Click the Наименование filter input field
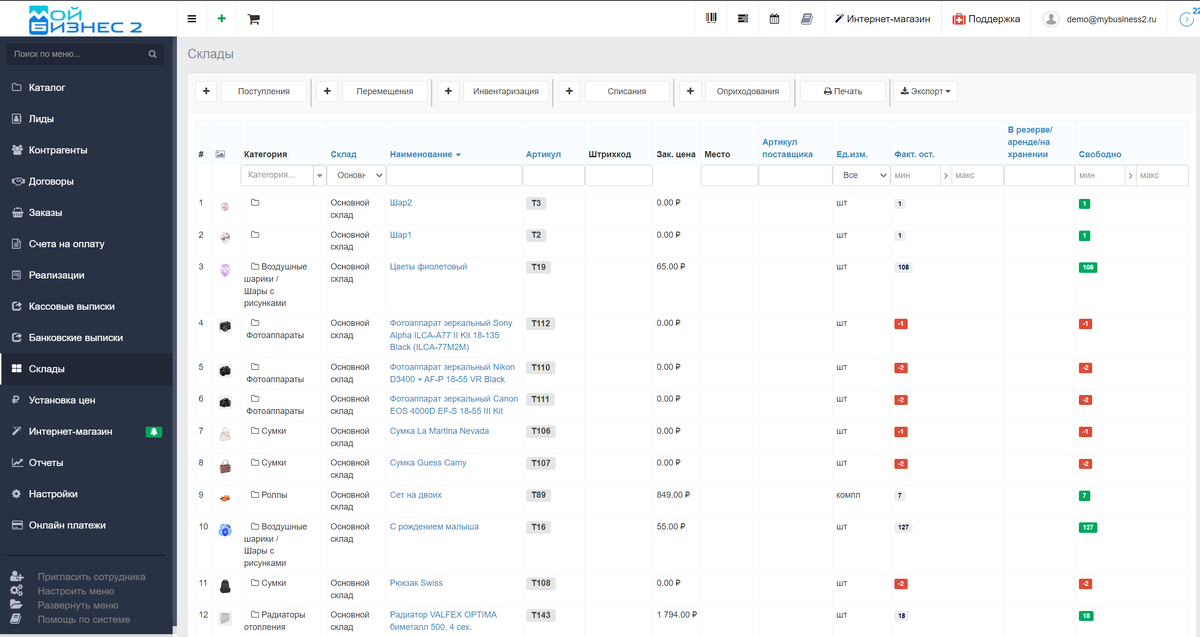1200x637 pixels. click(455, 175)
